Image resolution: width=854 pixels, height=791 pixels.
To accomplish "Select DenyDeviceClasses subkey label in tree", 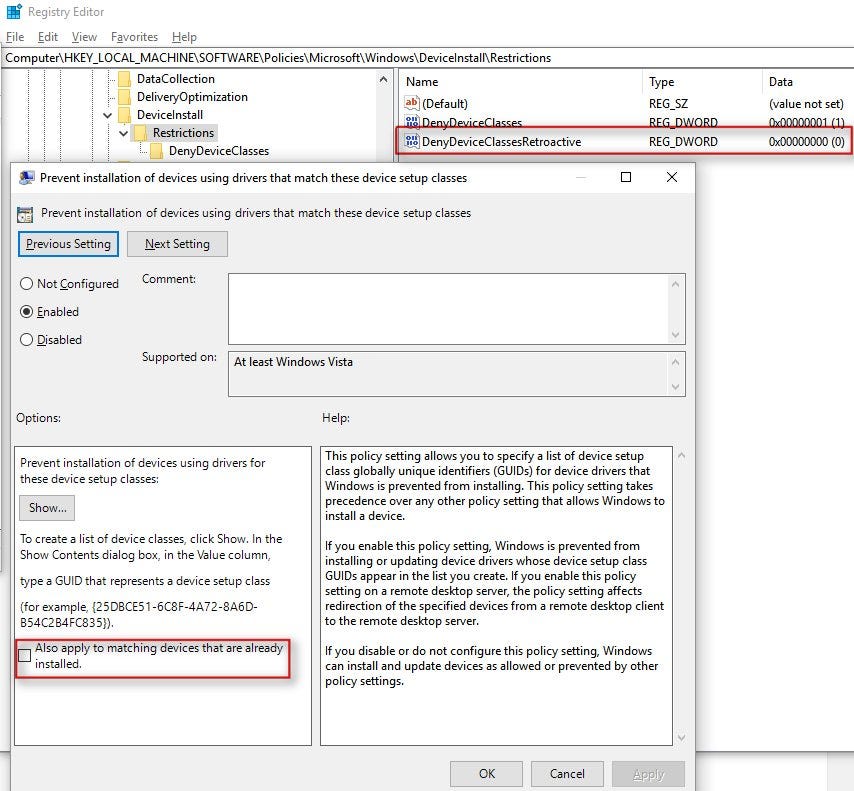I will click(218, 151).
